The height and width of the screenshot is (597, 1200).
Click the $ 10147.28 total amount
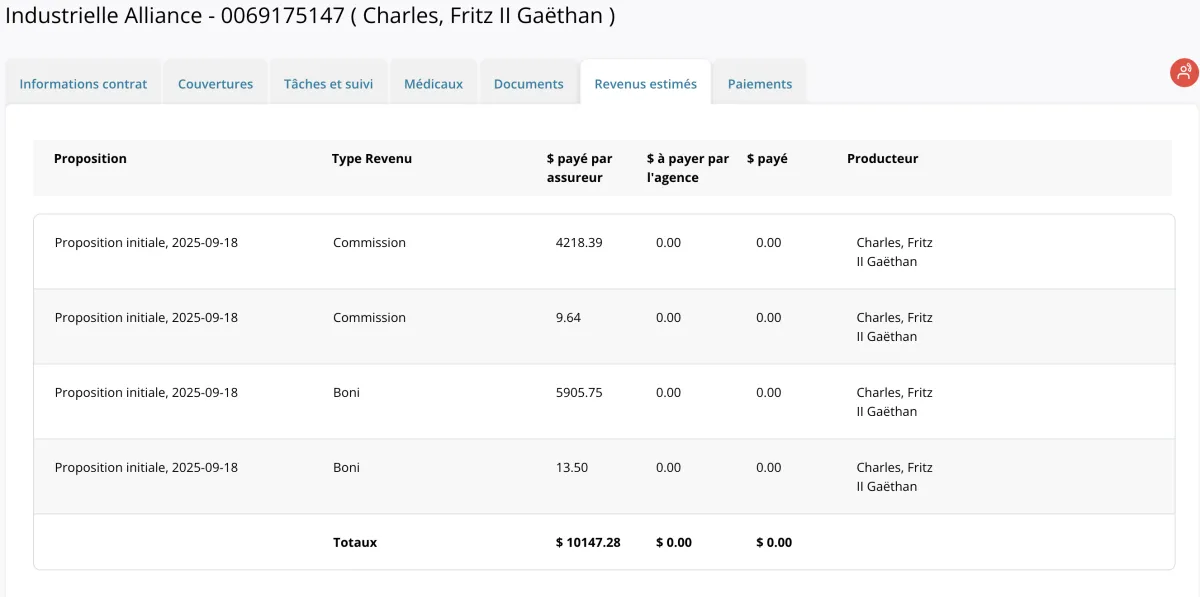click(588, 543)
